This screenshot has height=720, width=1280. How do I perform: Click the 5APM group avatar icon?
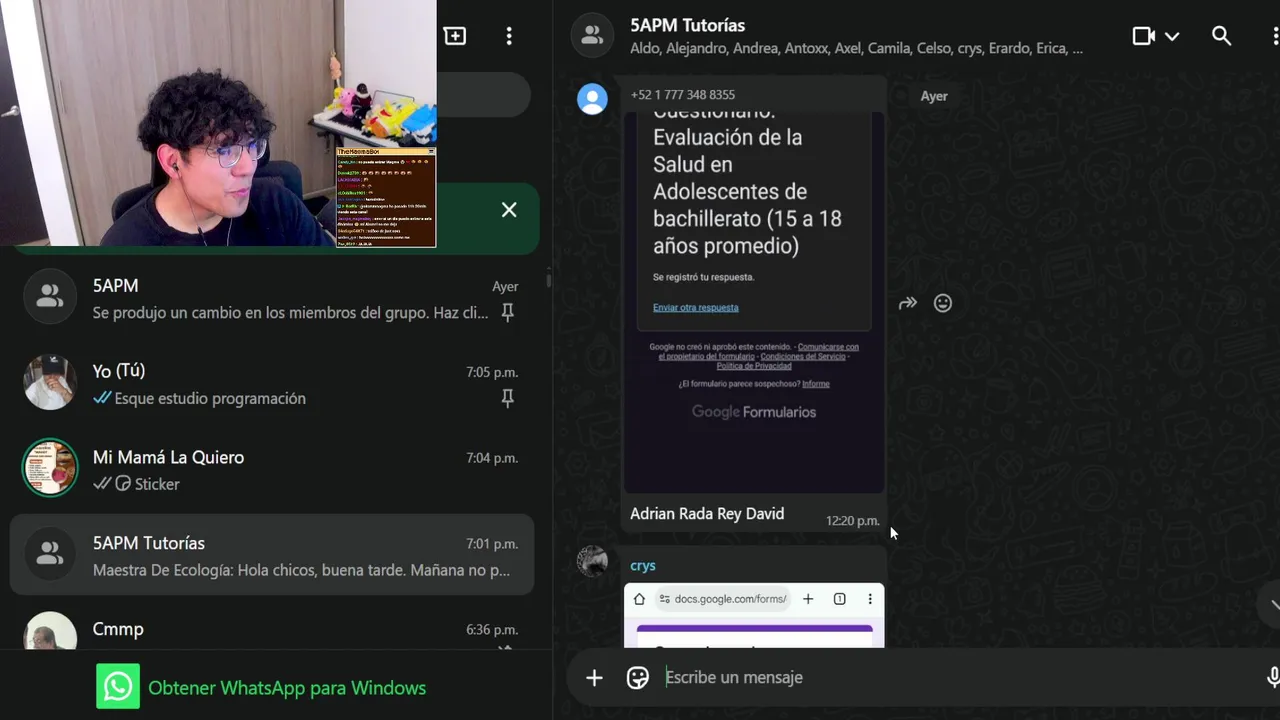(x=50, y=296)
